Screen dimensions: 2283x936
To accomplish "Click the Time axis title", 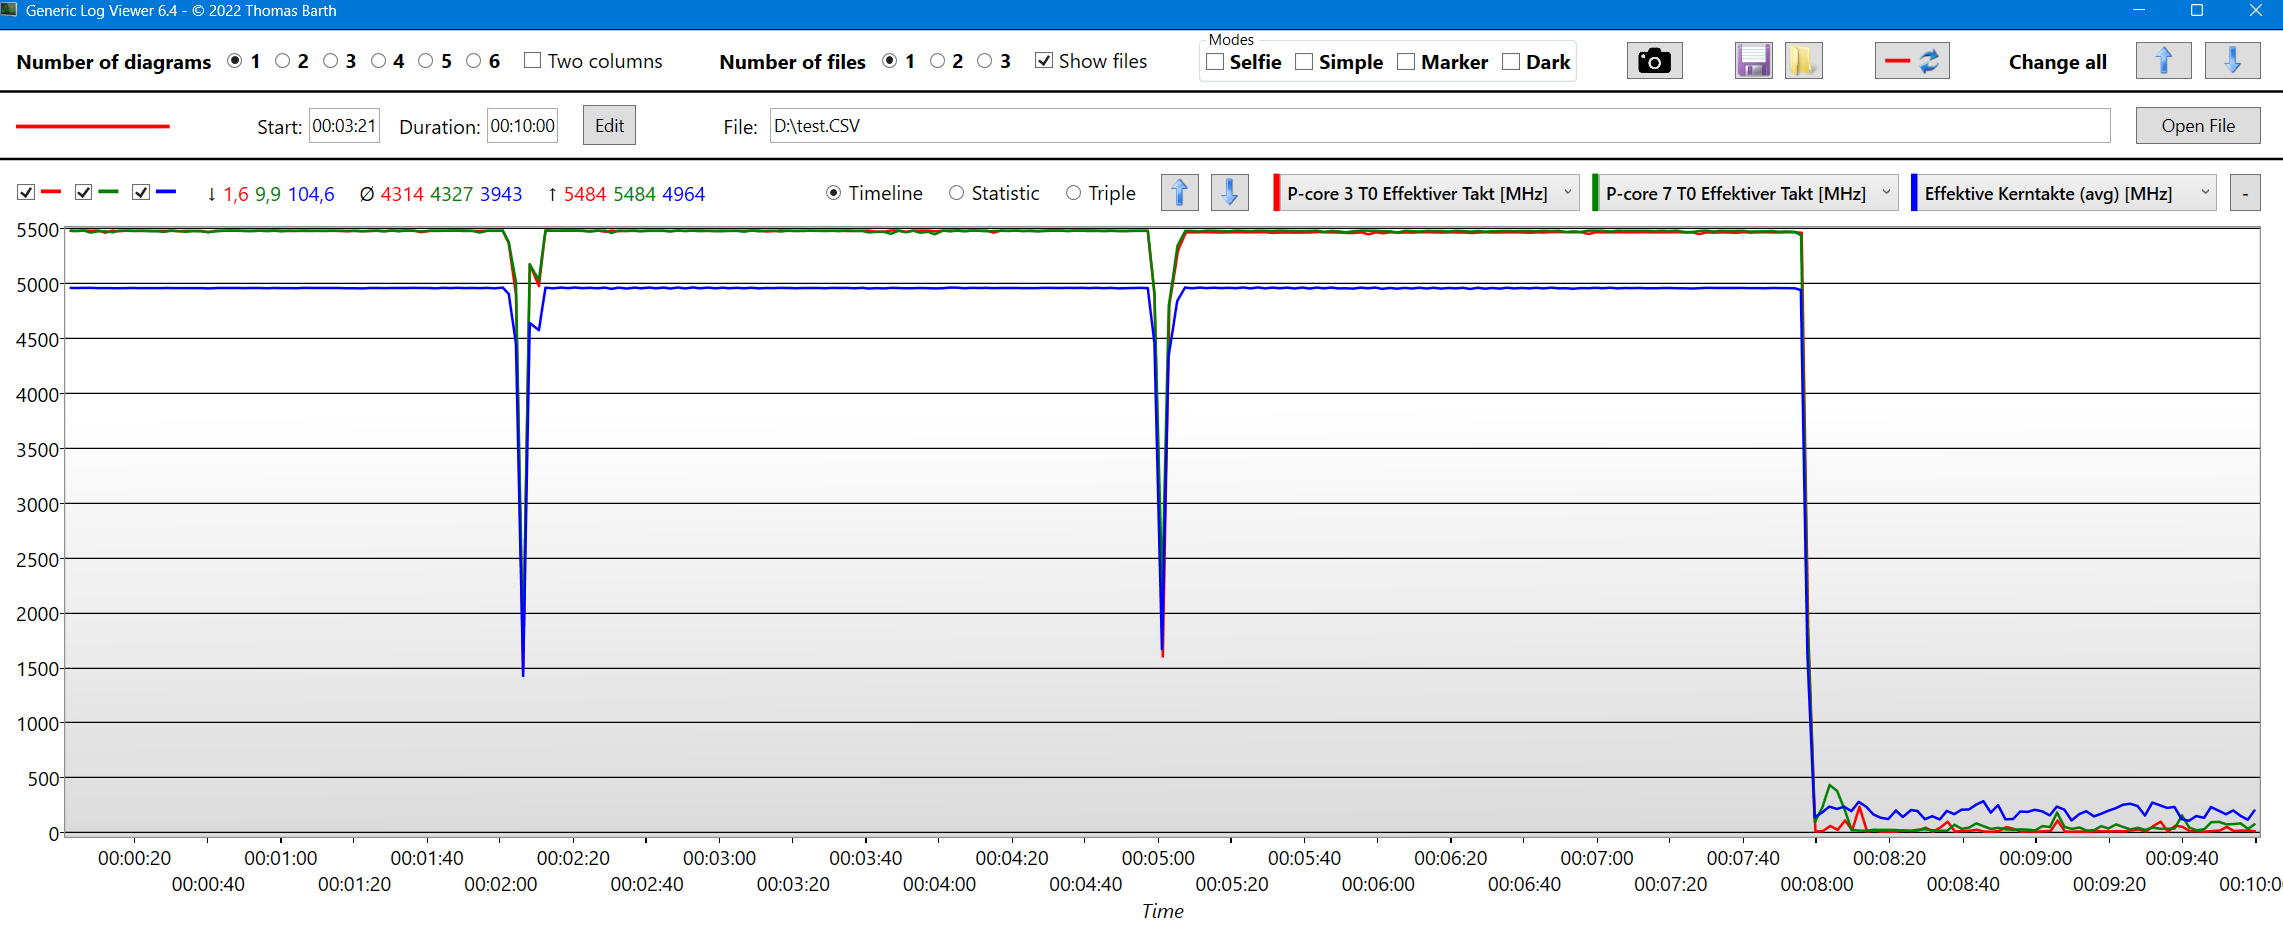I will [1163, 911].
